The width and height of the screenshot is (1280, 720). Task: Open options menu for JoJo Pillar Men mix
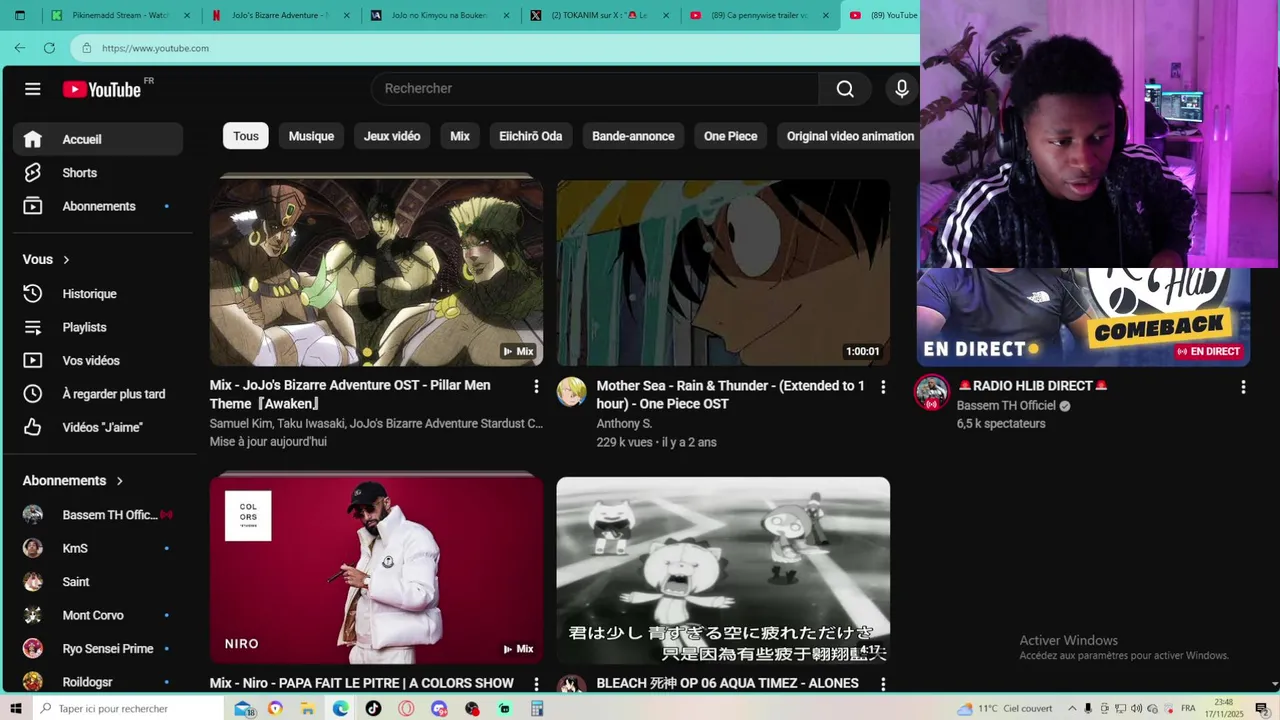(536, 386)
